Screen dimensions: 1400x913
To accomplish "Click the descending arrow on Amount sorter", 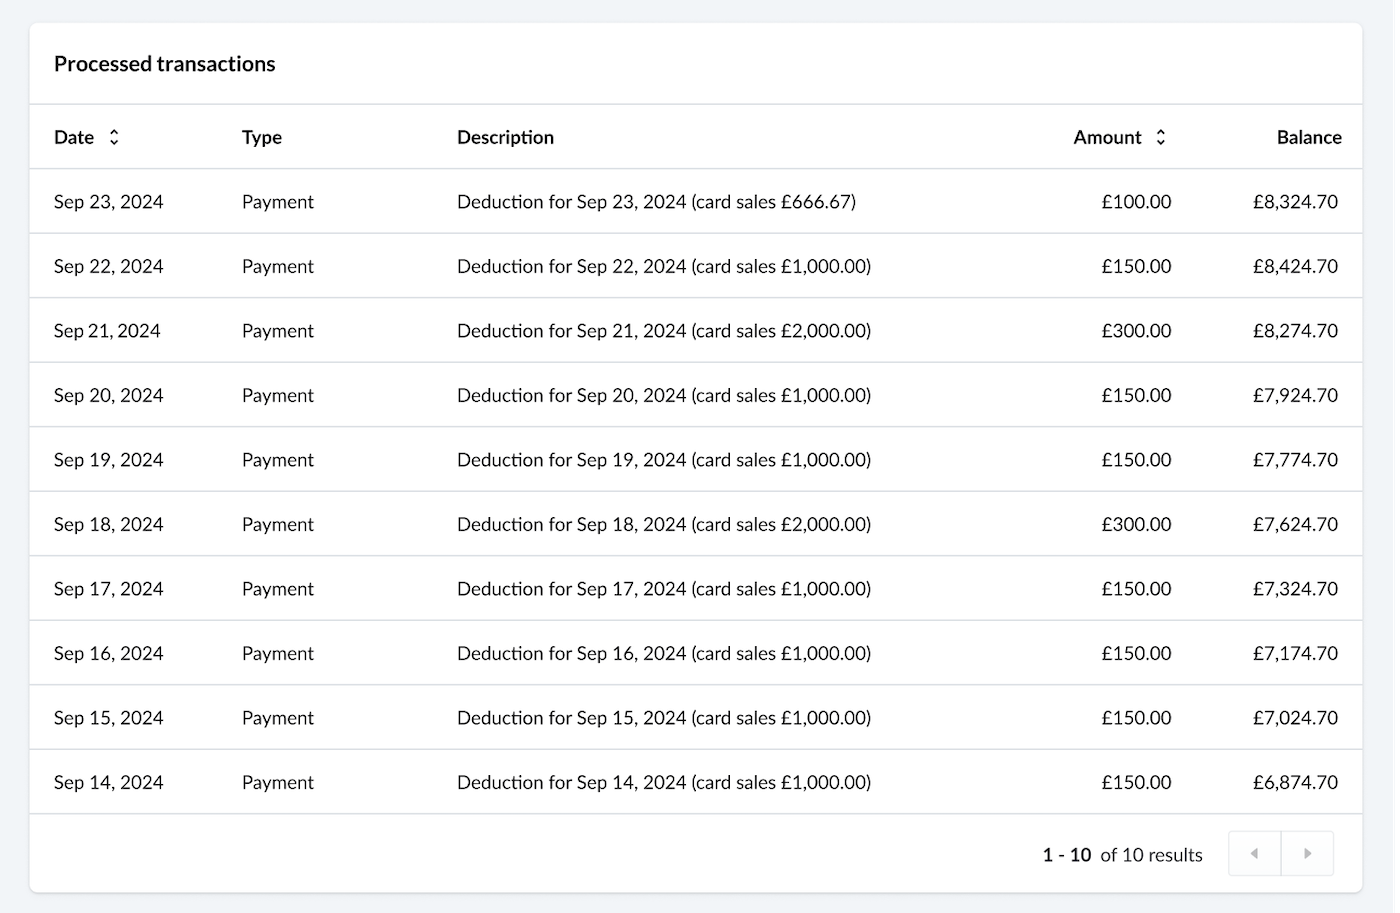I will (x=1161, y=143).
